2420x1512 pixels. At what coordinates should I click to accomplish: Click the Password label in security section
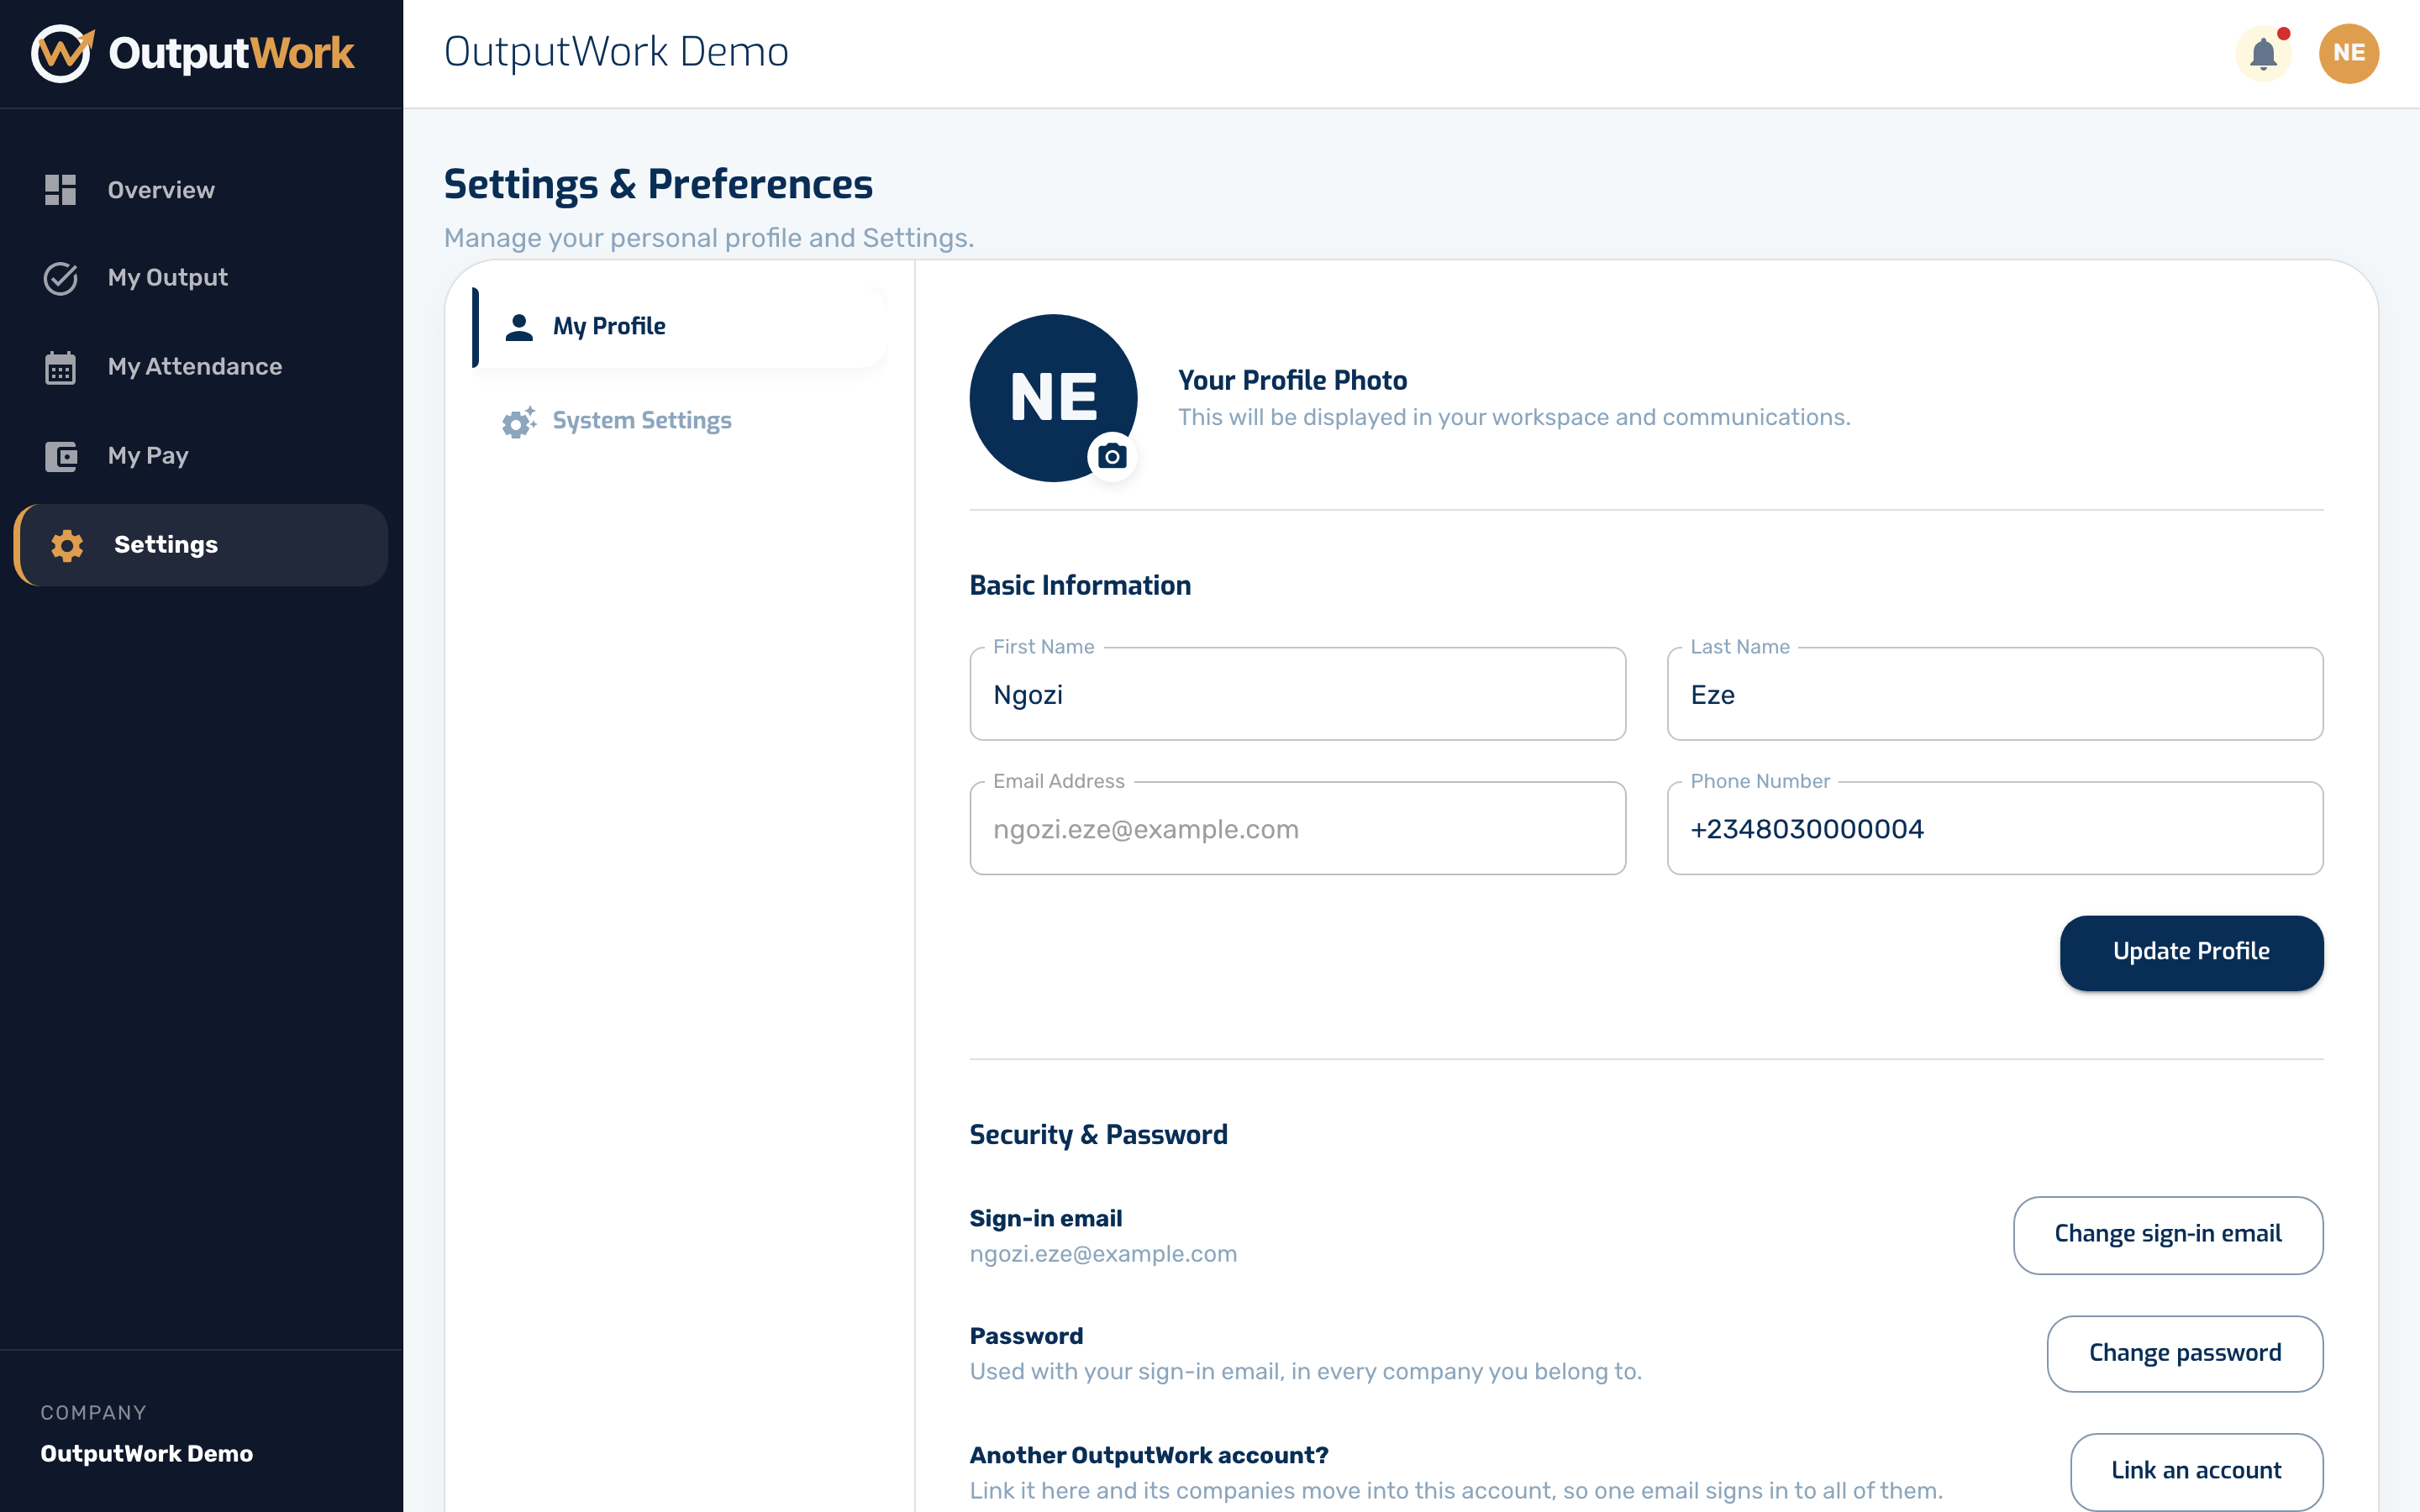click(1026, 1336)
